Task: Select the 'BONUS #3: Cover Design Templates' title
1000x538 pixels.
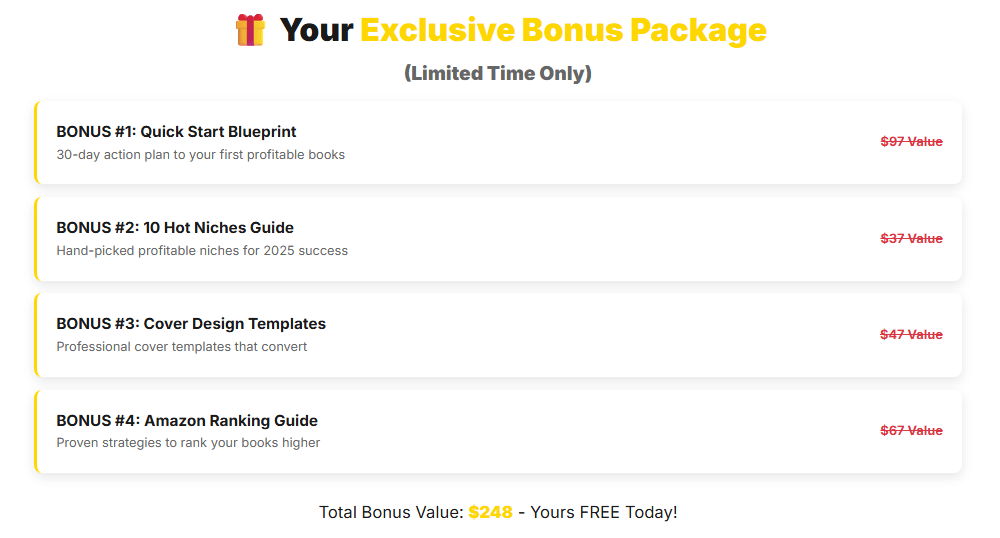Action: (x=191, y=324)
